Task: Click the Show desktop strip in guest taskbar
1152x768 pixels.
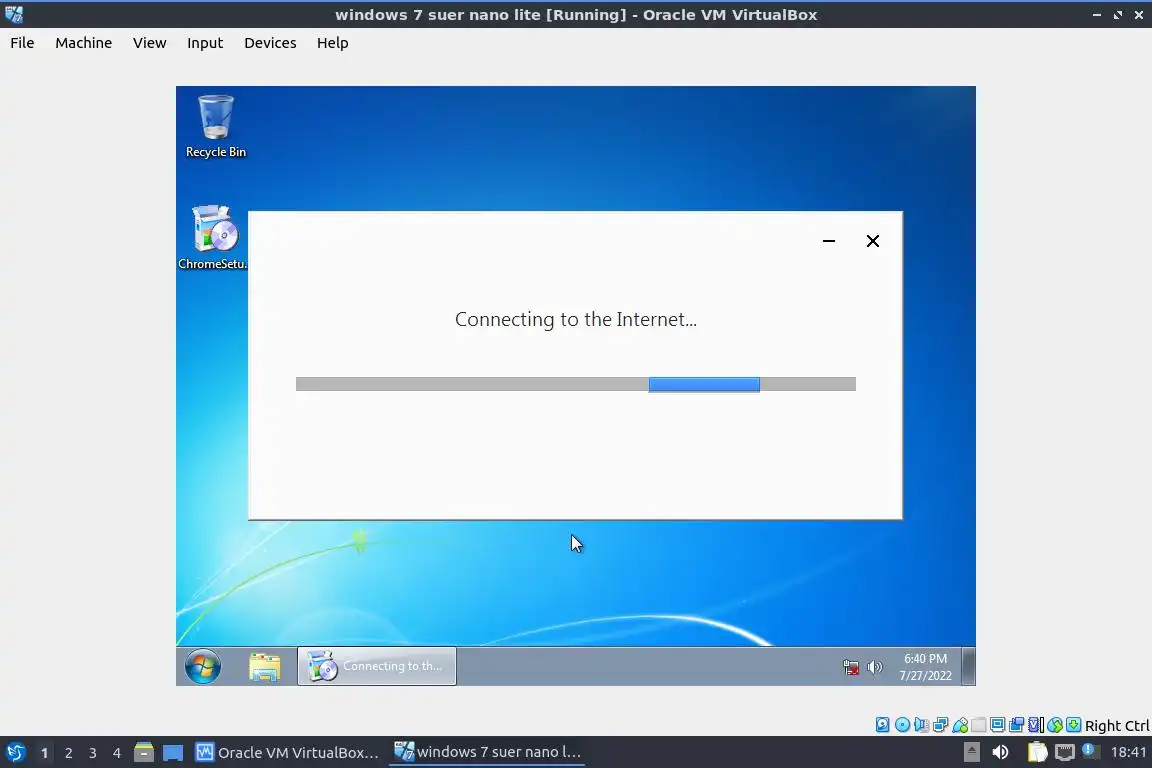Action: tap(969, 666)
